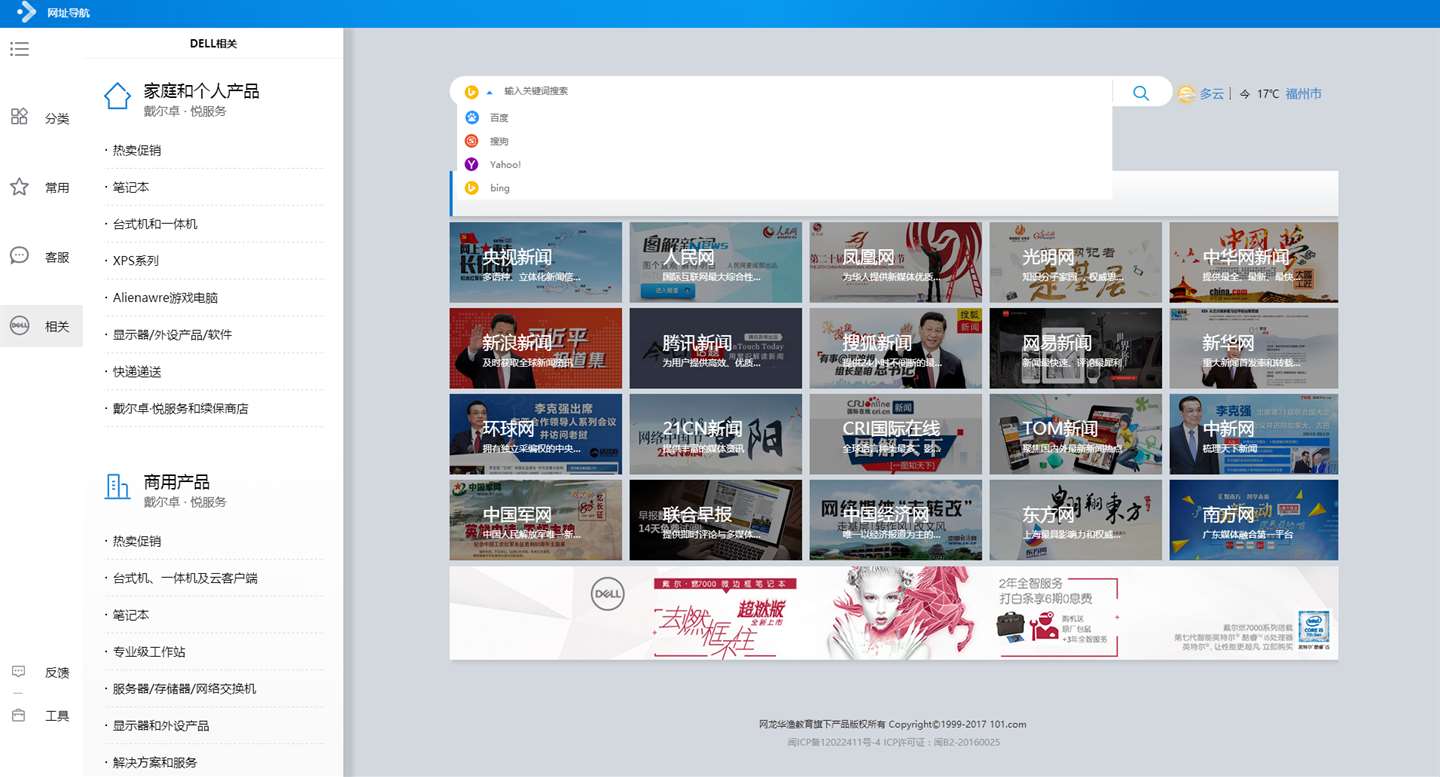Open 服务器/存储器/网络交换机 link
1440x777 pixels.
coord(184,689)
